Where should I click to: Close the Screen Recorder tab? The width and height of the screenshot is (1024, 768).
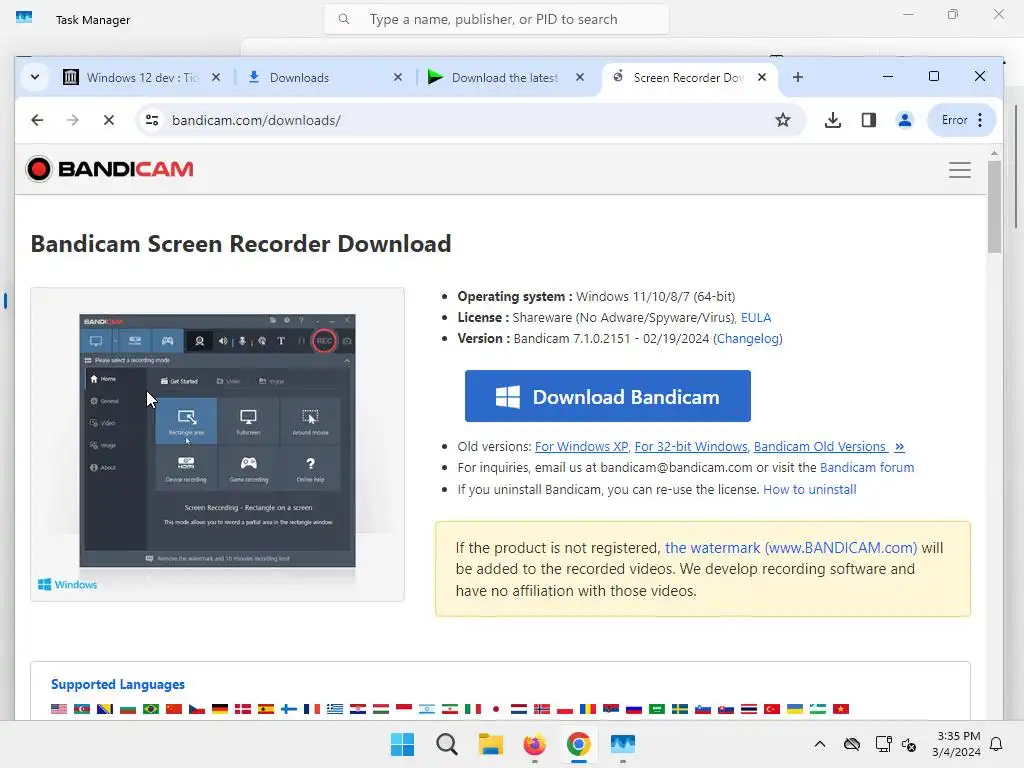tap(761, 77)
